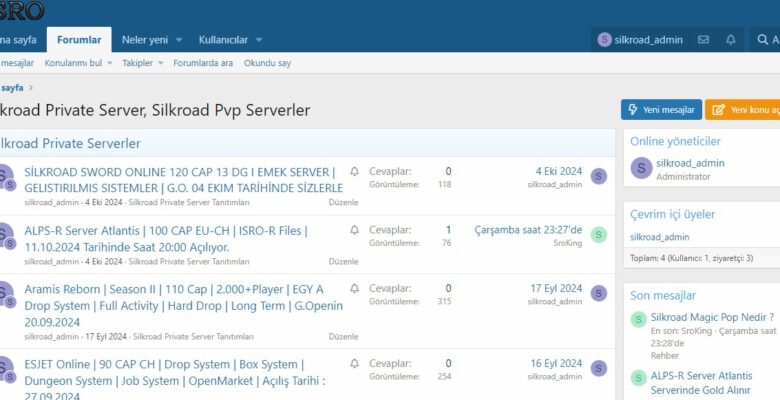
Task: Click Düzenle on Aramis Reborn thread
Action: (343, 336)
